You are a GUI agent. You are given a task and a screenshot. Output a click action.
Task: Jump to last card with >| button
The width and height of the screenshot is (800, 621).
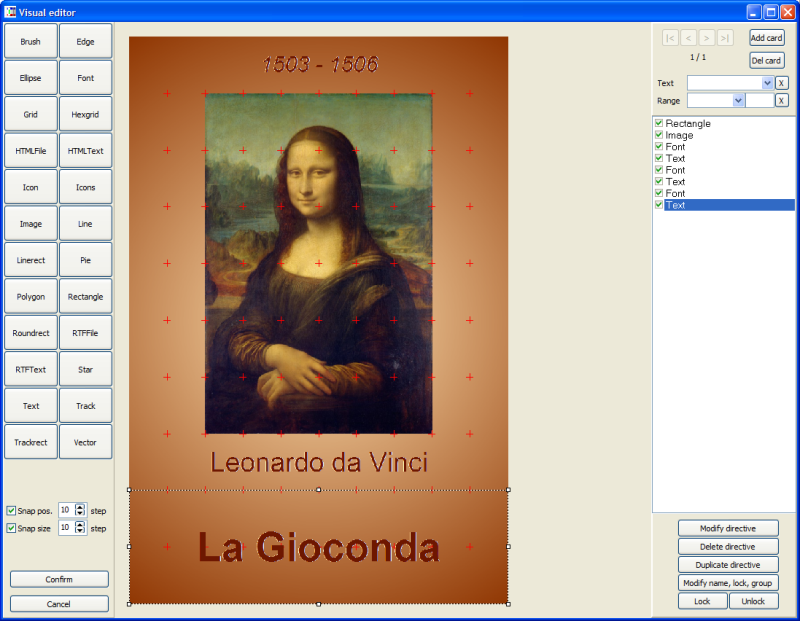point(725,38)
